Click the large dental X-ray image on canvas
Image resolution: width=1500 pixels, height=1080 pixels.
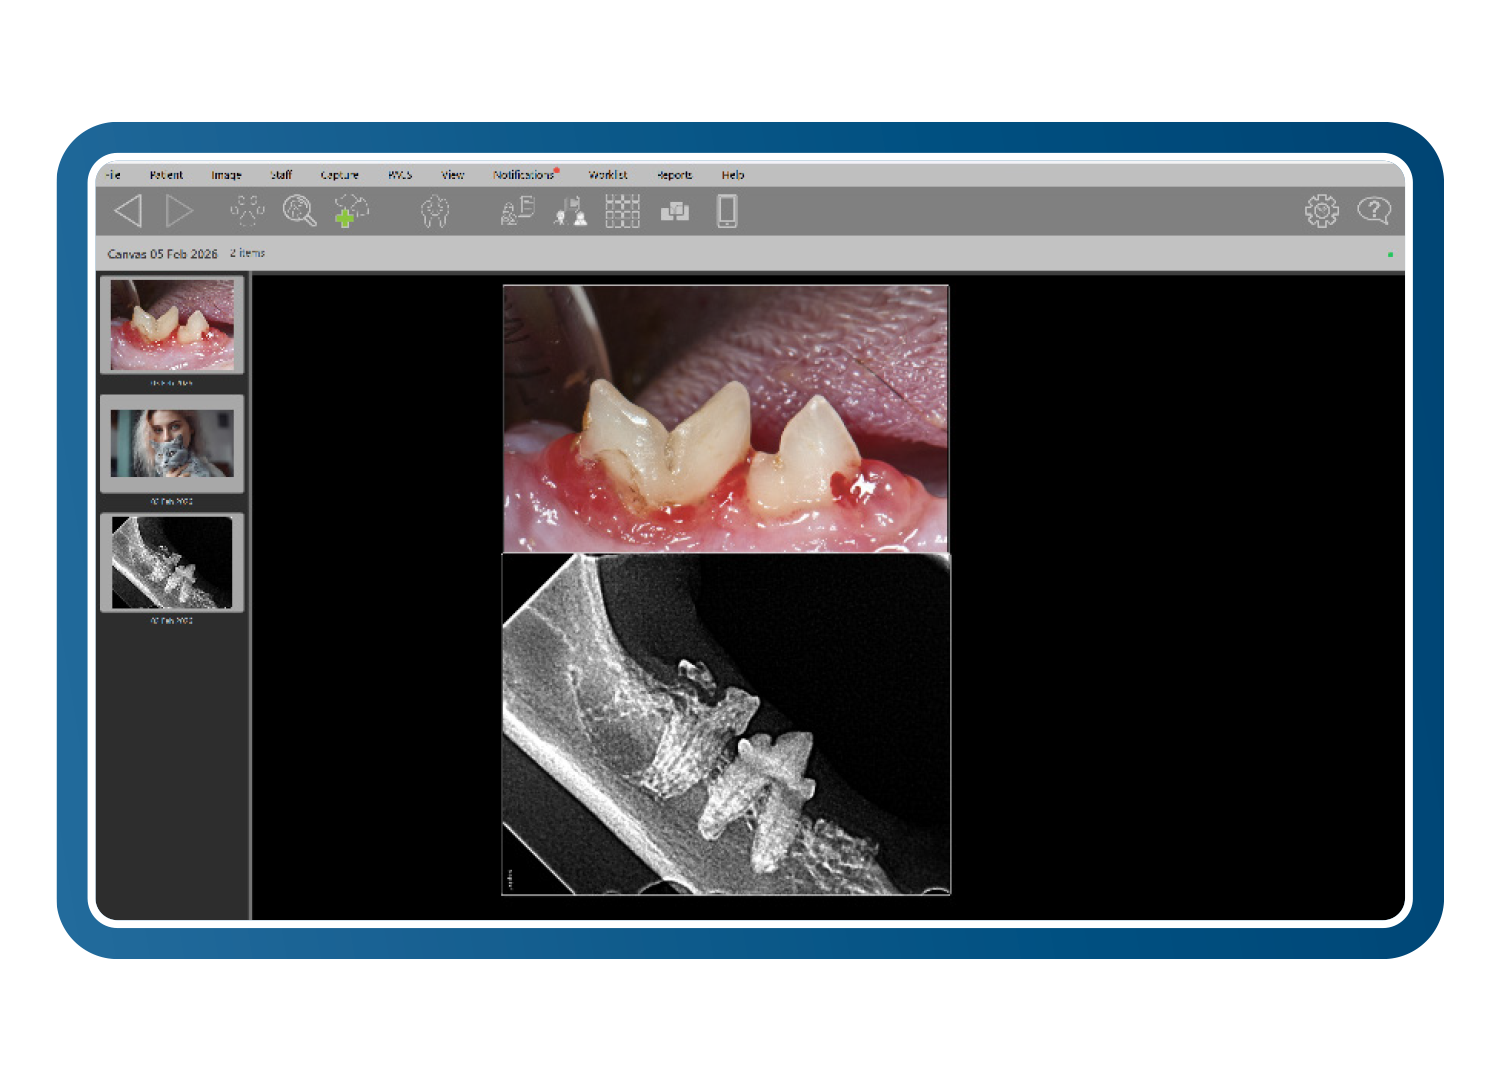(726, 724)
